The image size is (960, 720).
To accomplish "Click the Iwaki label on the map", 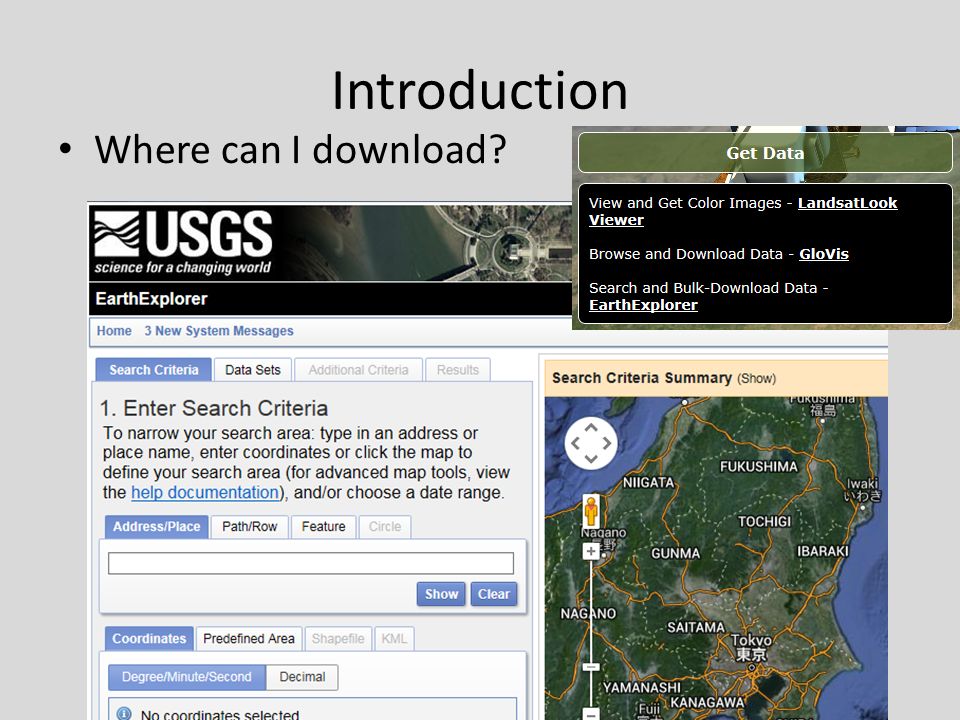I will (x=863, y=490).
